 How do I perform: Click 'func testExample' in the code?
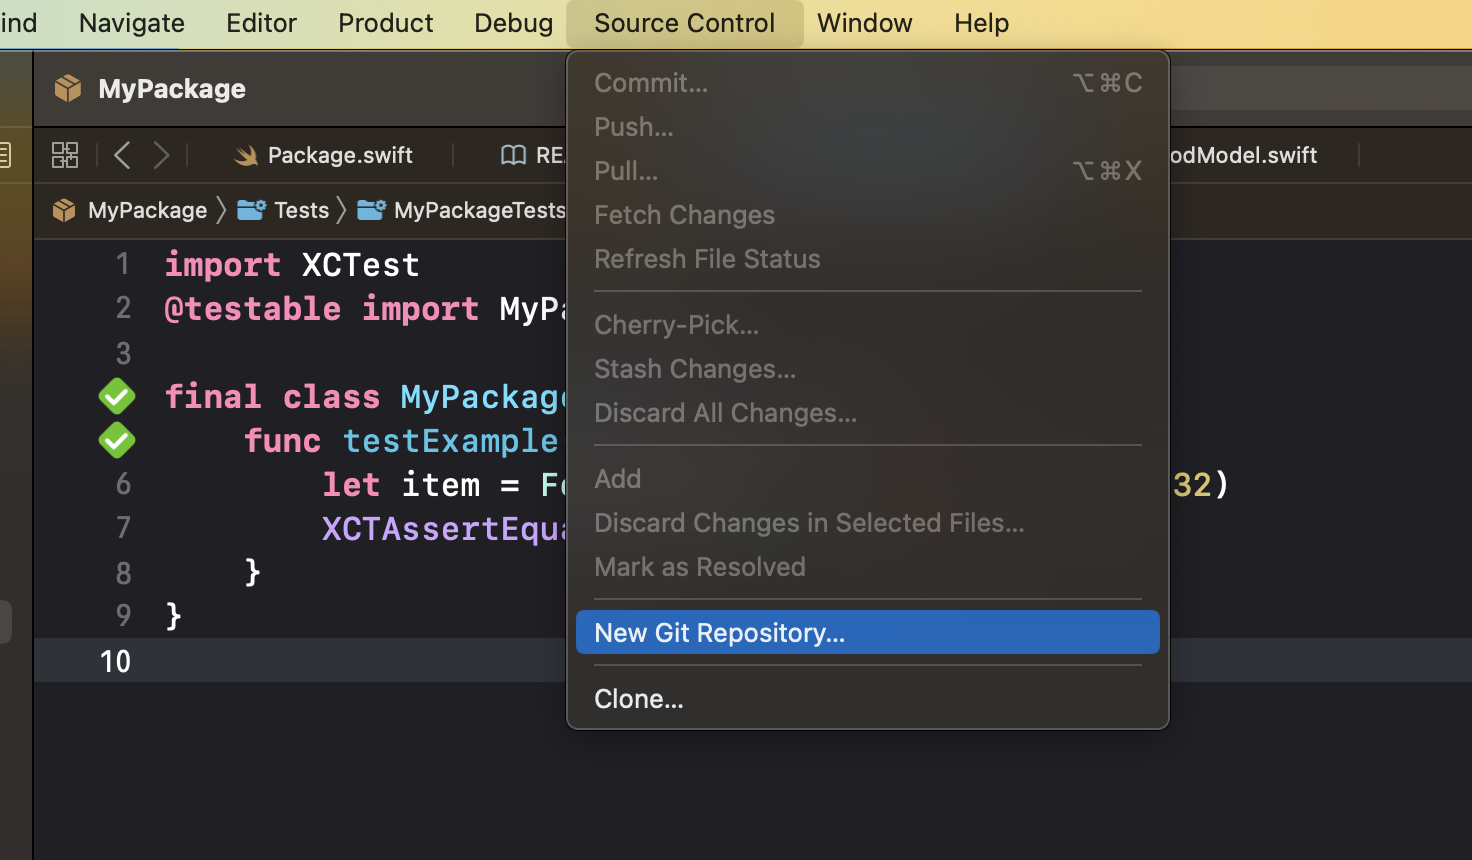(x=401, y=441)
